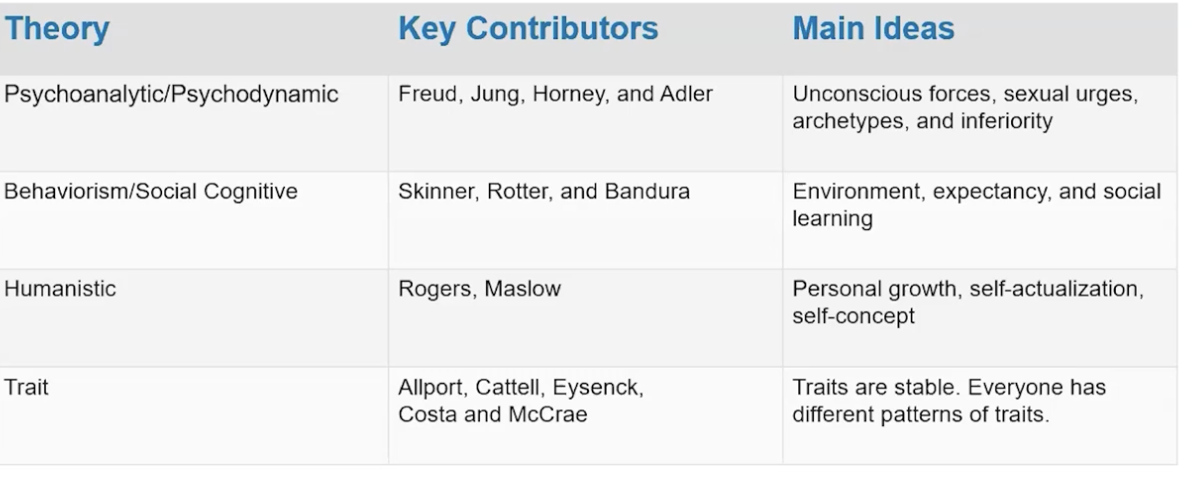Click the Theory column header
Screen dimensions: 1192x484
click(57, 29)
